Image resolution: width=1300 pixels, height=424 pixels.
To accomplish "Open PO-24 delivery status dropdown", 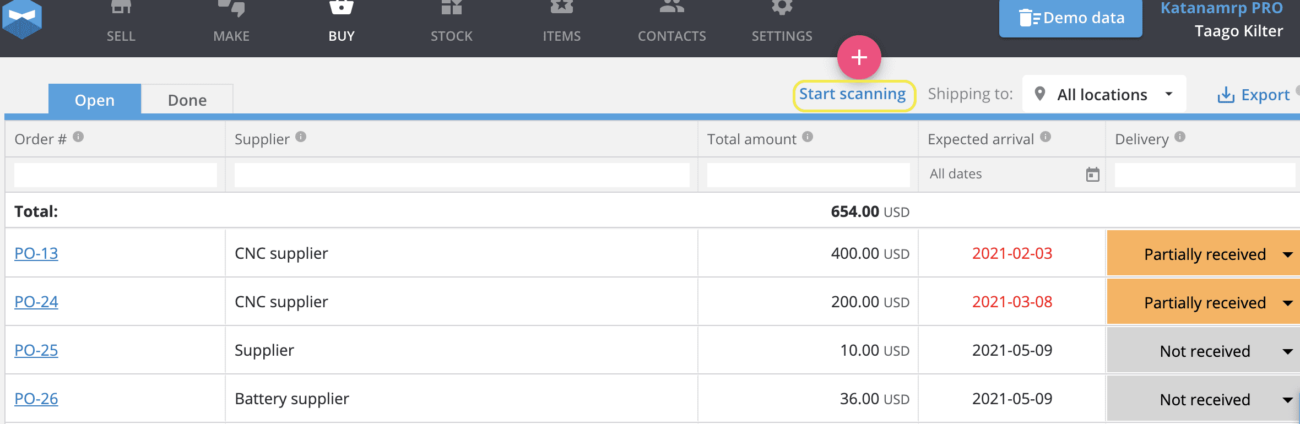I will 1287,303.
